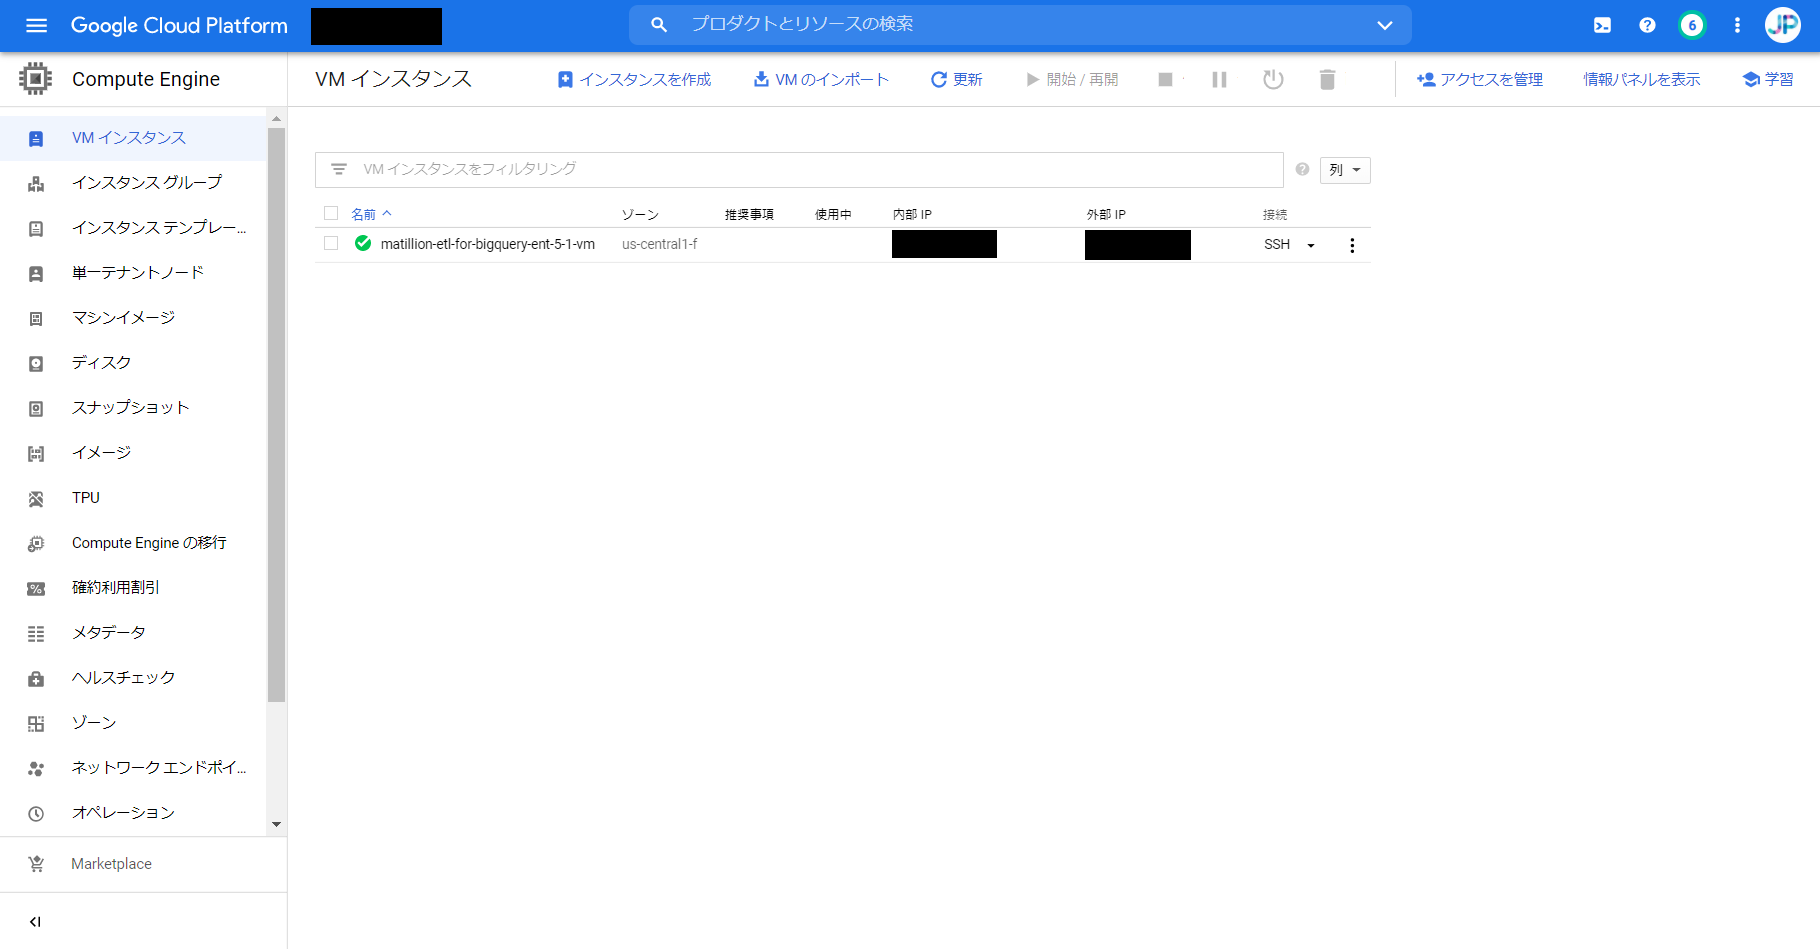Open the main navigation hamburger menu
This screenshot has width=1820, height=949.
point(36,25)
